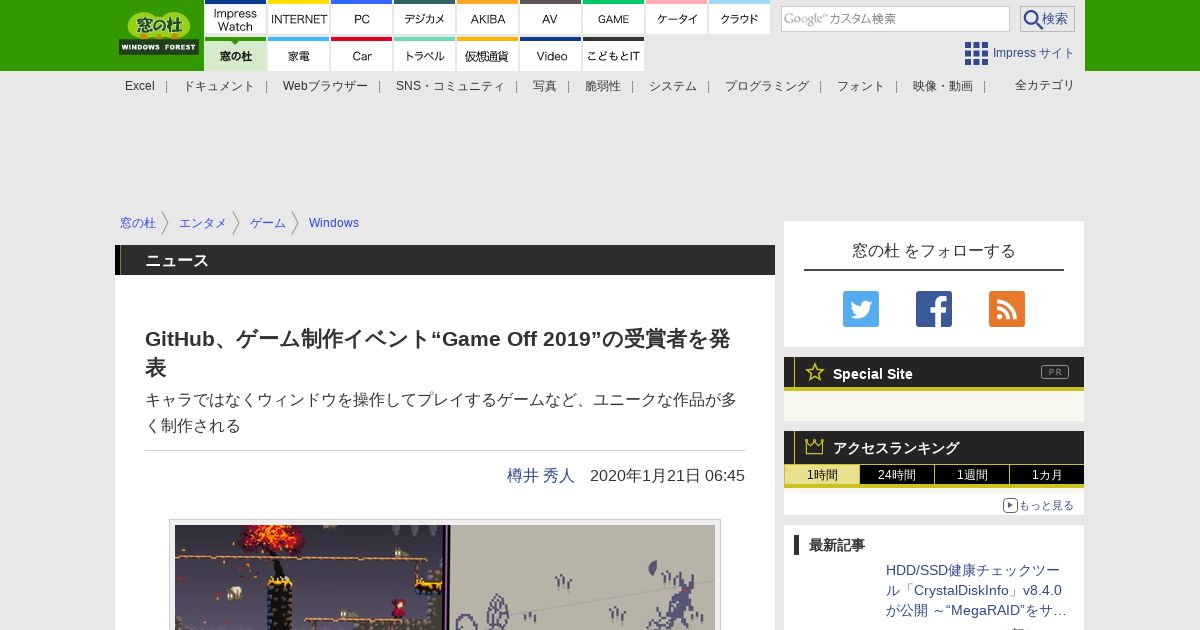Open the 仮想通貨 site tab
Viewport: 1200px width, 630px height.
(x=488, y=55)
